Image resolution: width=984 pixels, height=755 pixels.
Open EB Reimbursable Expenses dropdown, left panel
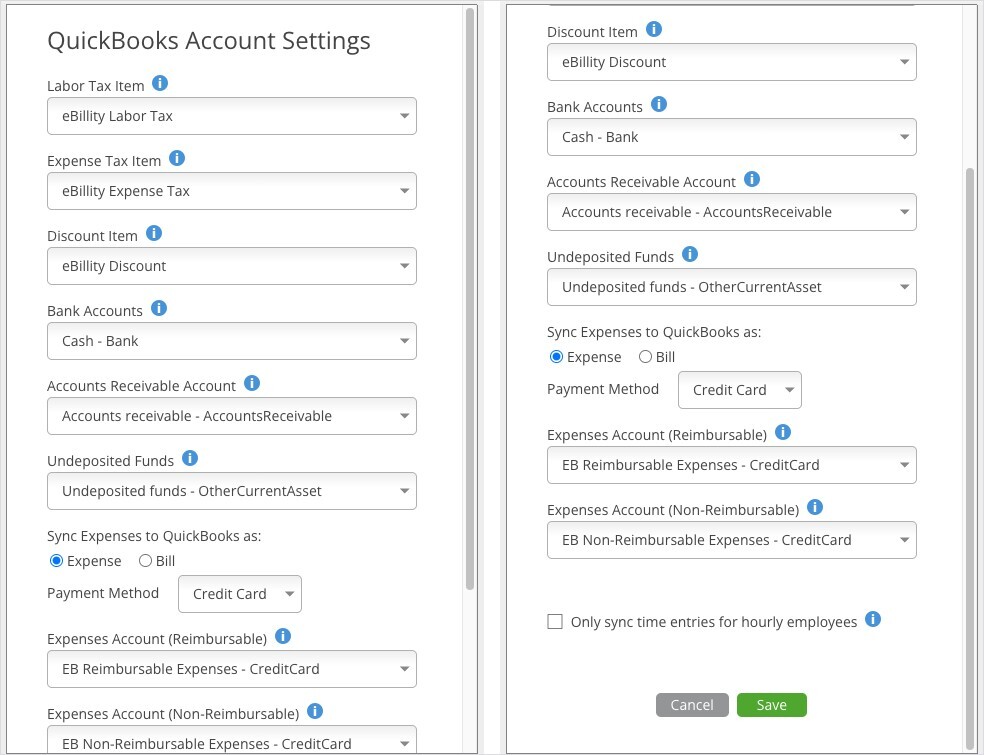(232, 669)
